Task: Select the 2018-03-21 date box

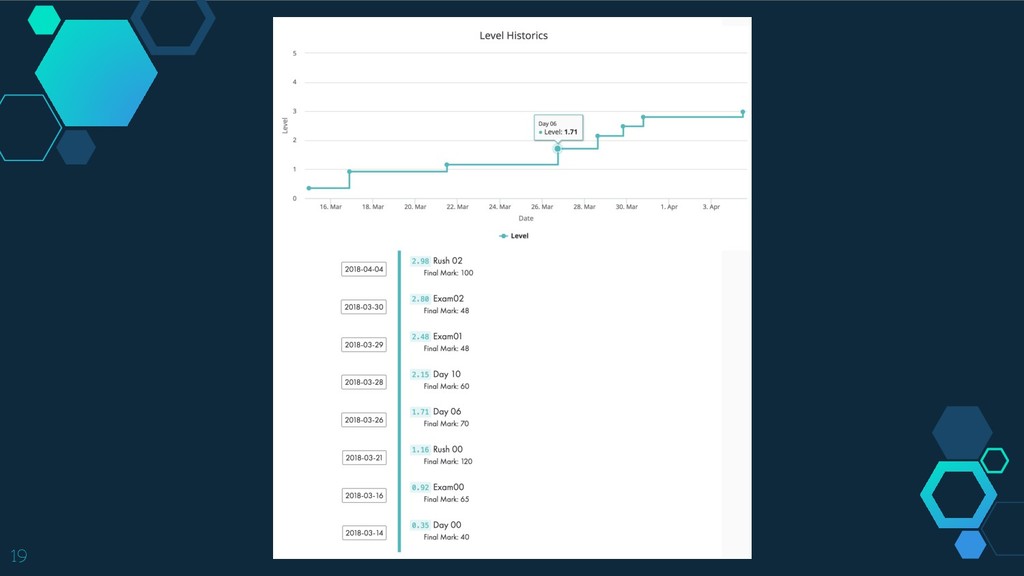Action: click(x=364, y=457)
